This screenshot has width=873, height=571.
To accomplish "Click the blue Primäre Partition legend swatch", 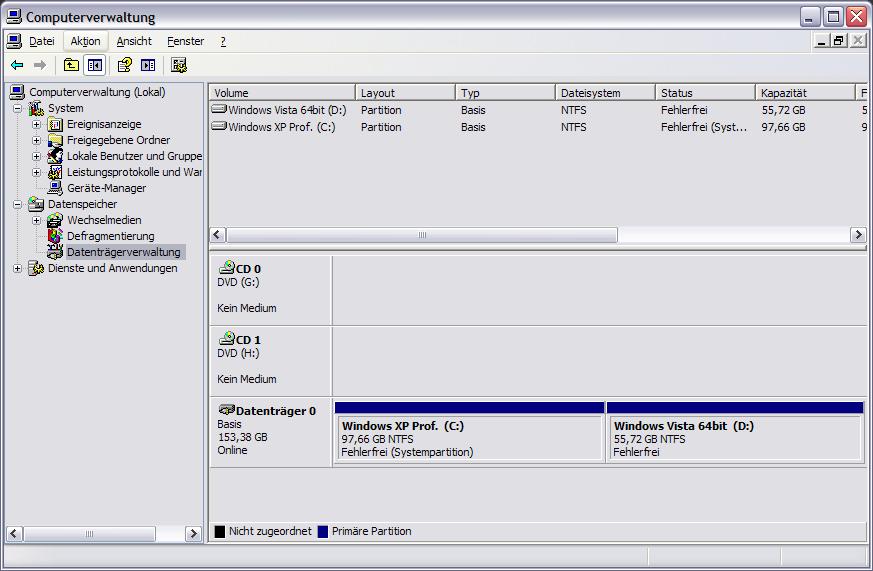I will point(323,531).
